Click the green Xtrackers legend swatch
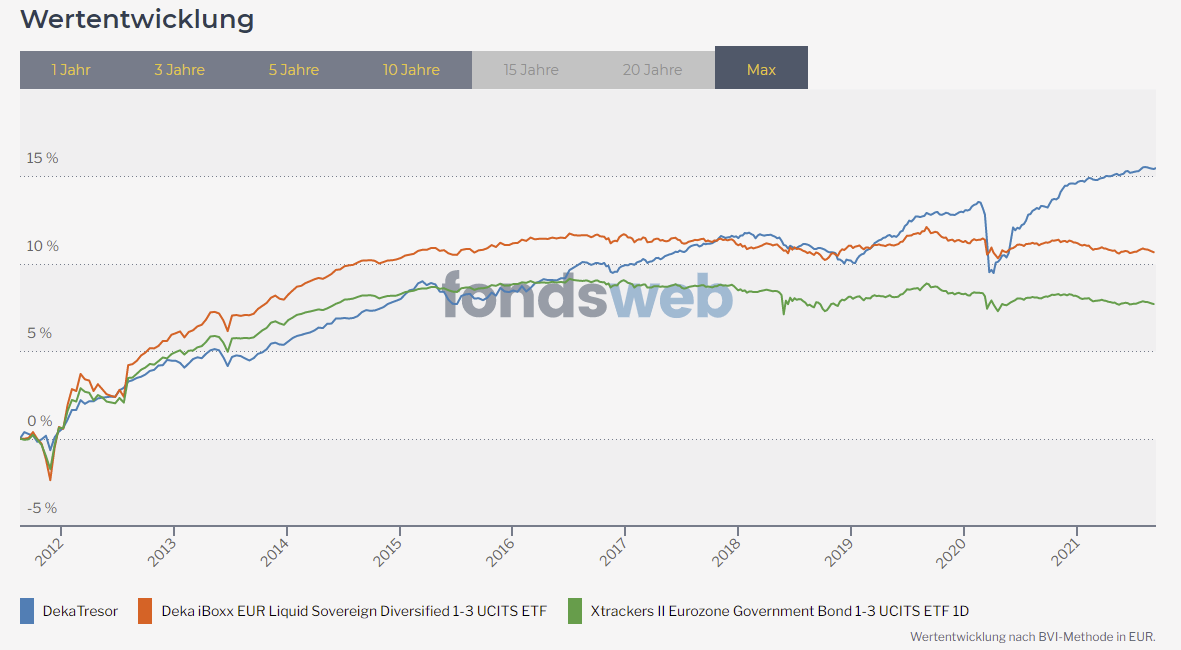Image resolution: width=1181 pixels, height=650 pixels. pyautogui.click(x=575, y=611)
